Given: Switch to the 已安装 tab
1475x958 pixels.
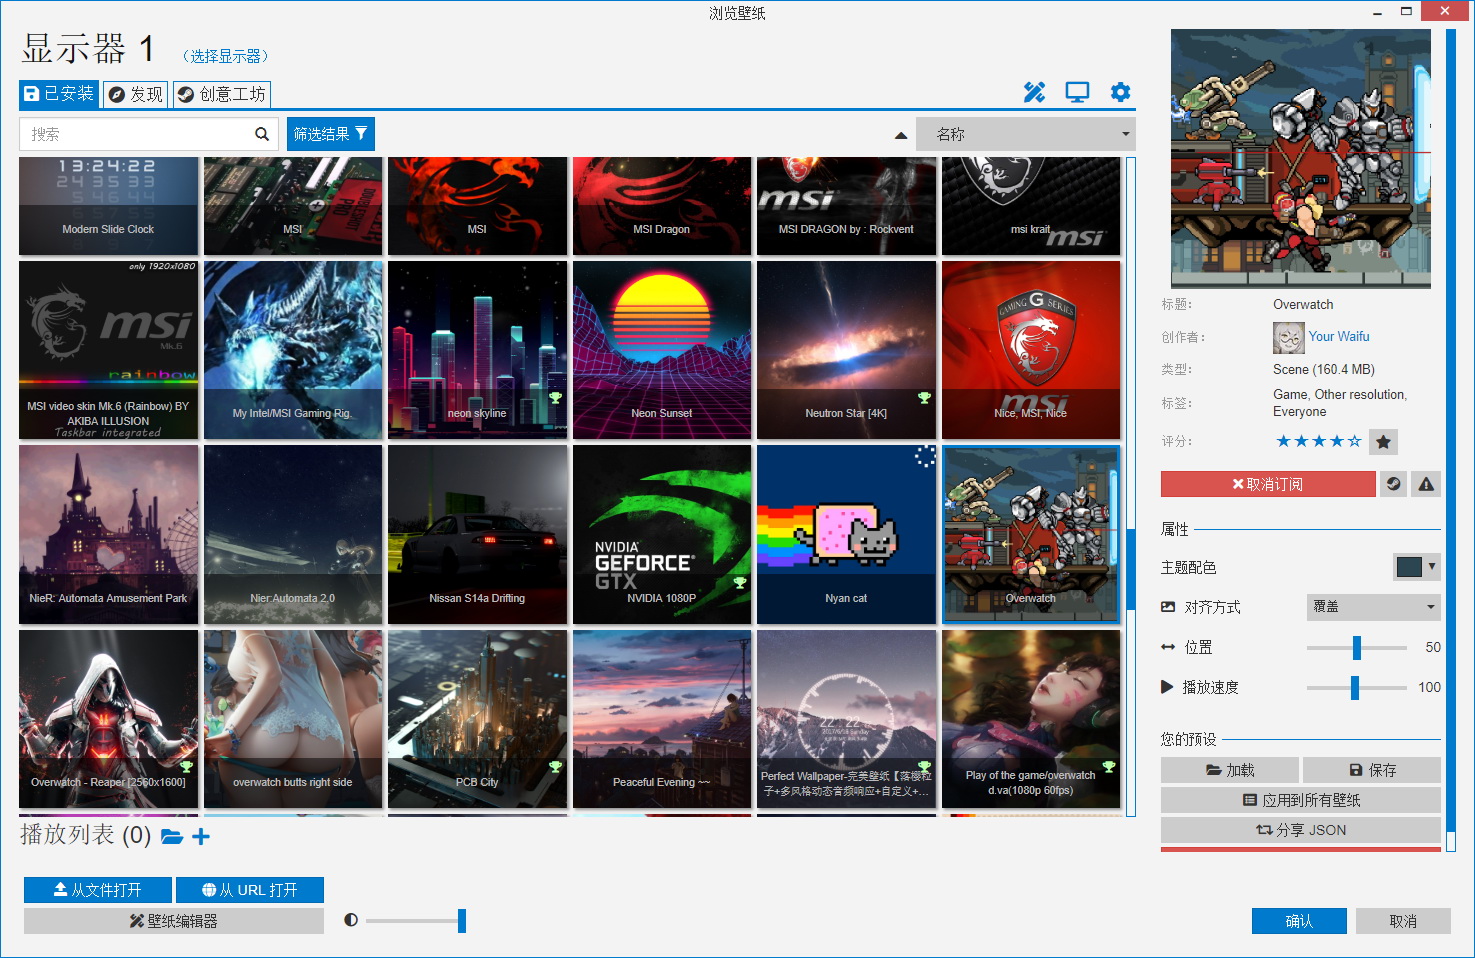Looking at the screenshot, I should coord(59,94).
